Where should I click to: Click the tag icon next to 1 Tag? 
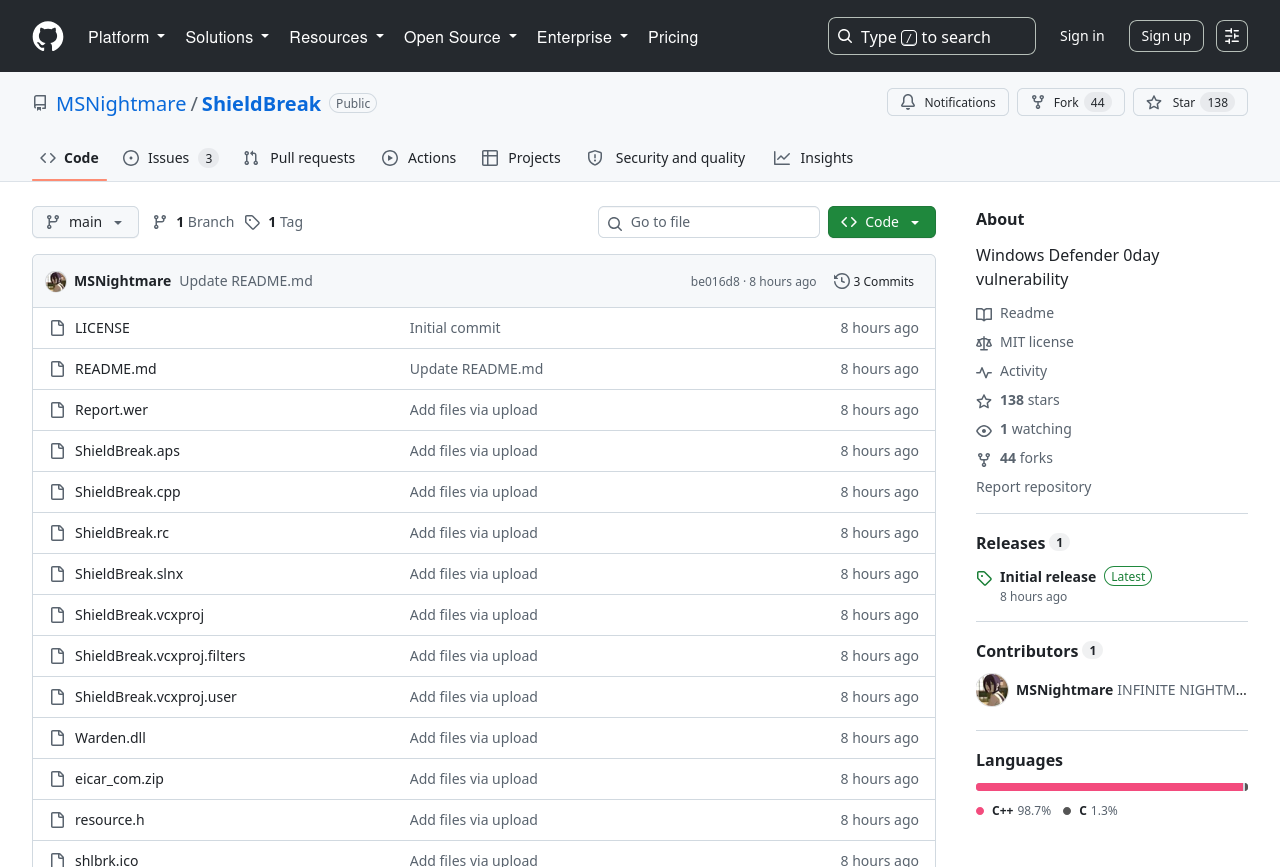click(252, 222)
